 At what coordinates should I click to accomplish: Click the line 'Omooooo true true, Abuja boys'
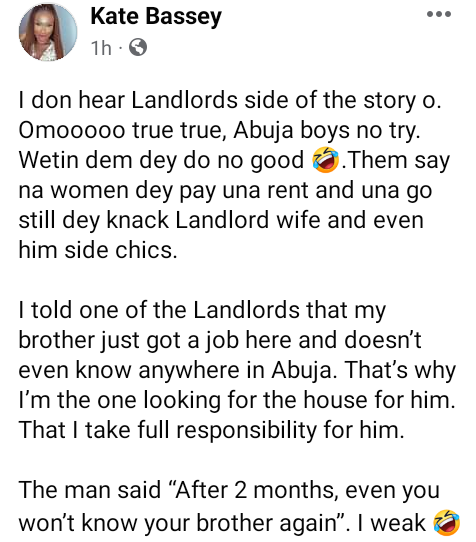[220, 131]
